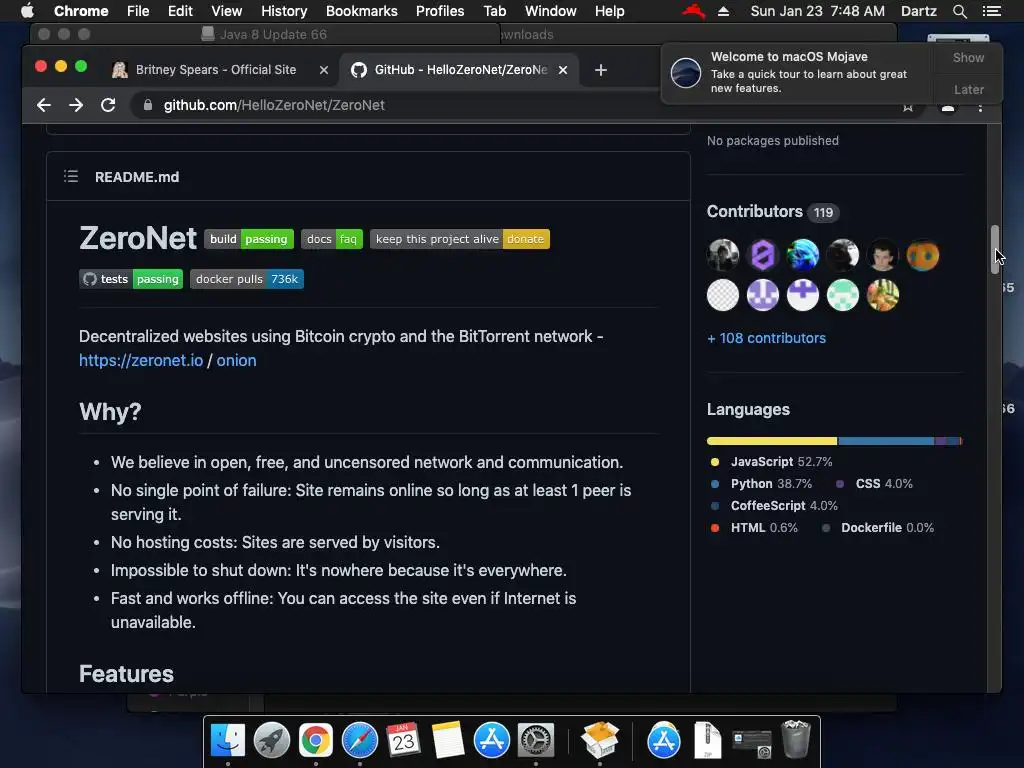Open the Contributors heading link
Viewport: 1024px width, 768px height.
coord(754,212)
